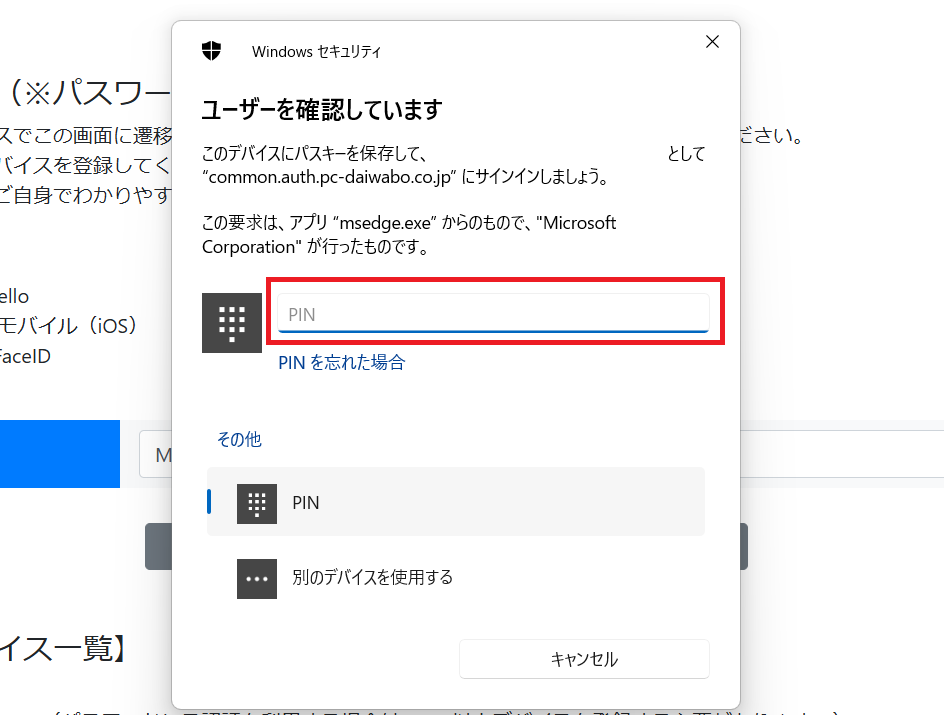Click the モバイル（iOS） text on the page
This screenshot has height=715, width=944.
pos(68,325)
